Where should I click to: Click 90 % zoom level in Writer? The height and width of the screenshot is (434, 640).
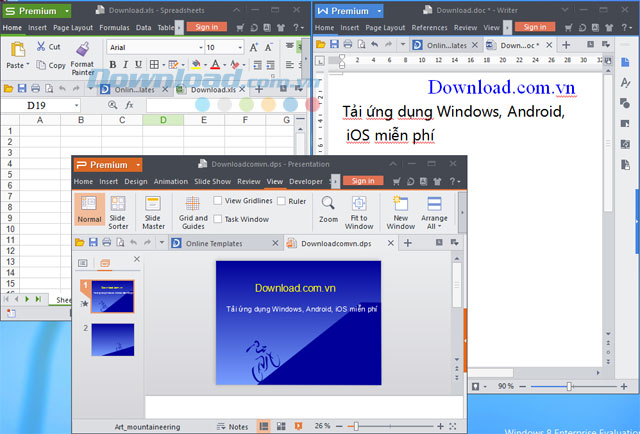(x=506, y=386)
